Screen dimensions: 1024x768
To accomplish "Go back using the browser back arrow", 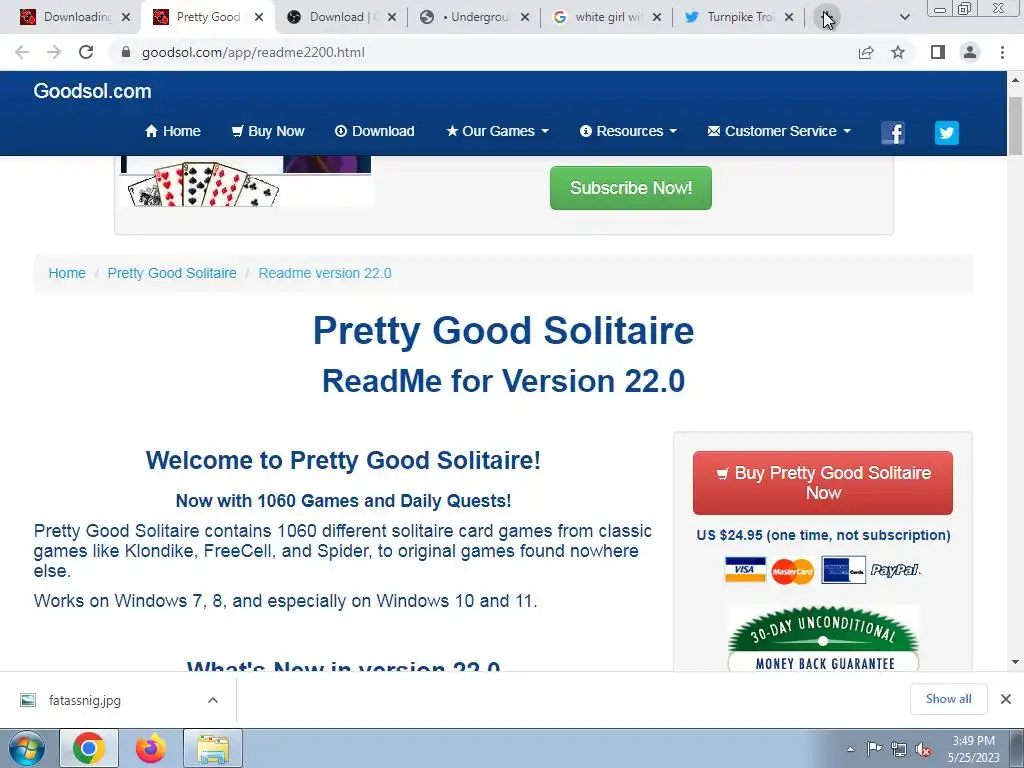I will [22, 52].
